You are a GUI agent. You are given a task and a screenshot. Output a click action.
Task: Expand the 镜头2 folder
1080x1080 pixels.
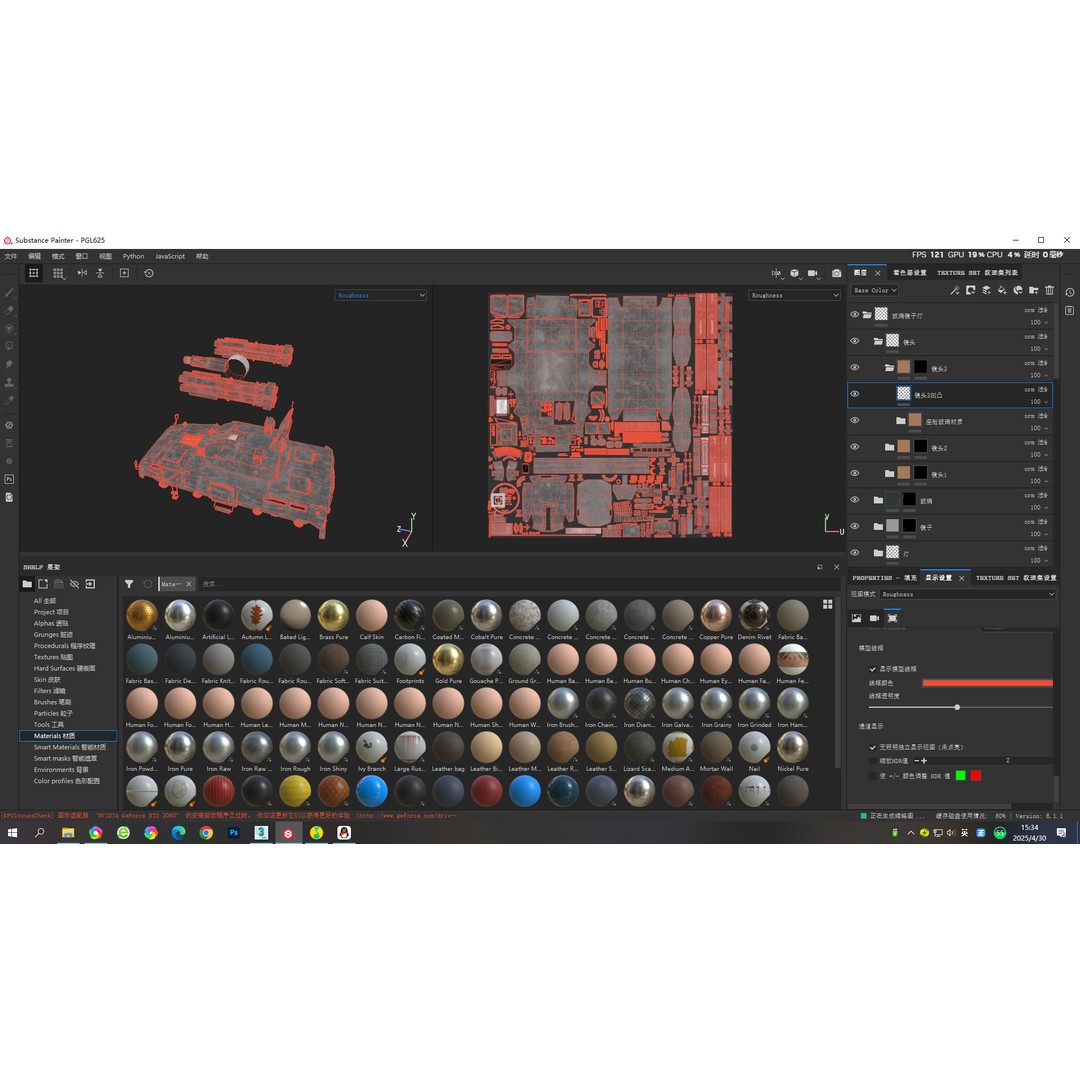click(889, 447)
